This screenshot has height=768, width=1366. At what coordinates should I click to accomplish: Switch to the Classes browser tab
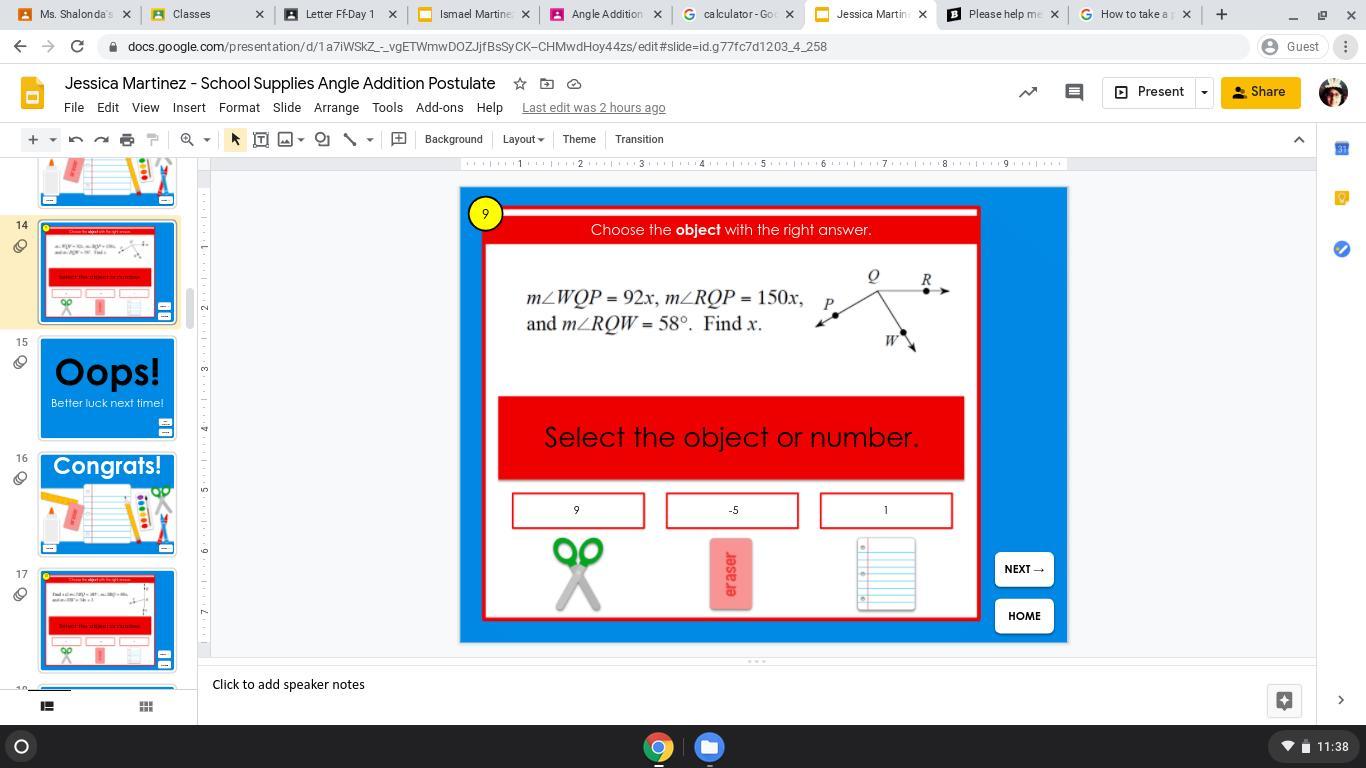coord(205,15)
